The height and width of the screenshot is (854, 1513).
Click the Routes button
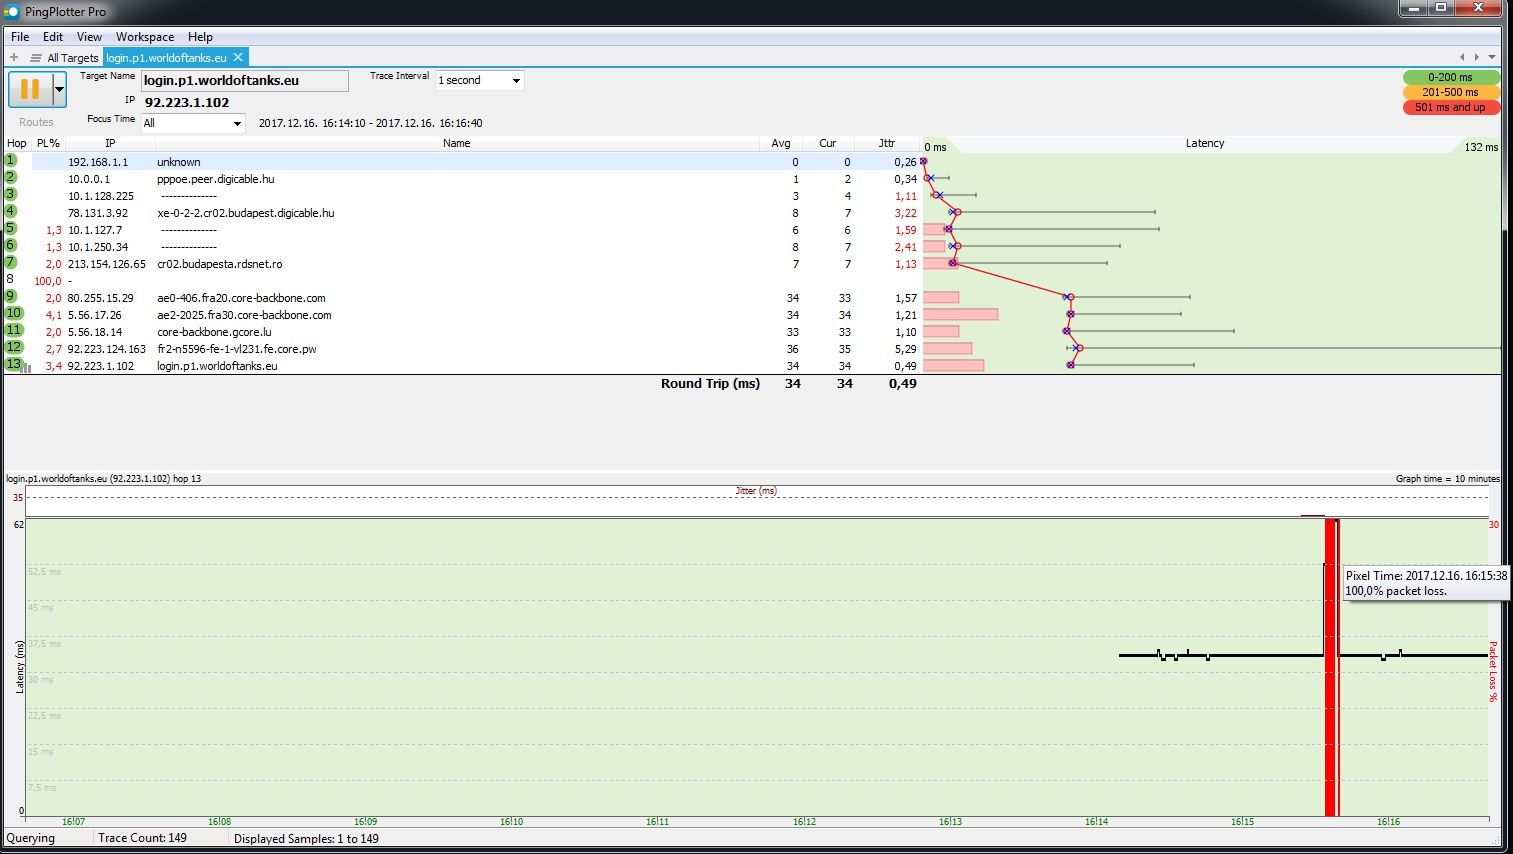point(36,122)
